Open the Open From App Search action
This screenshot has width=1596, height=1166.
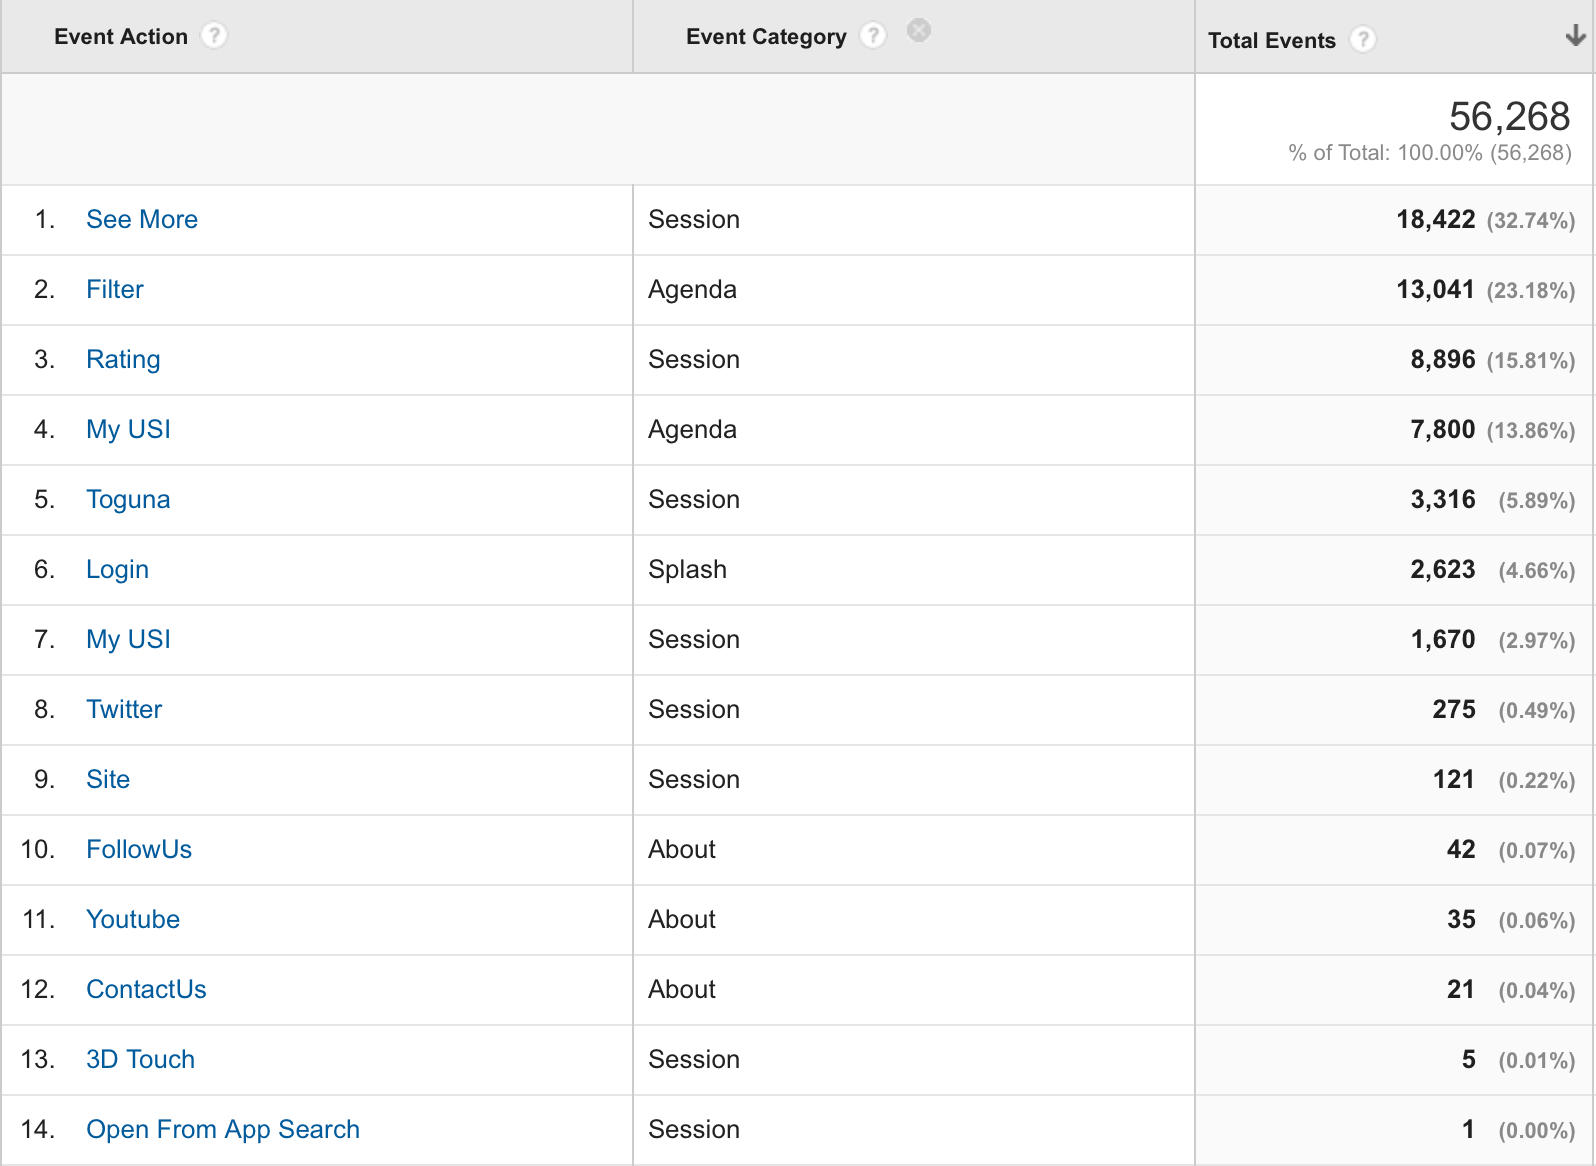tap(223, 1129)
